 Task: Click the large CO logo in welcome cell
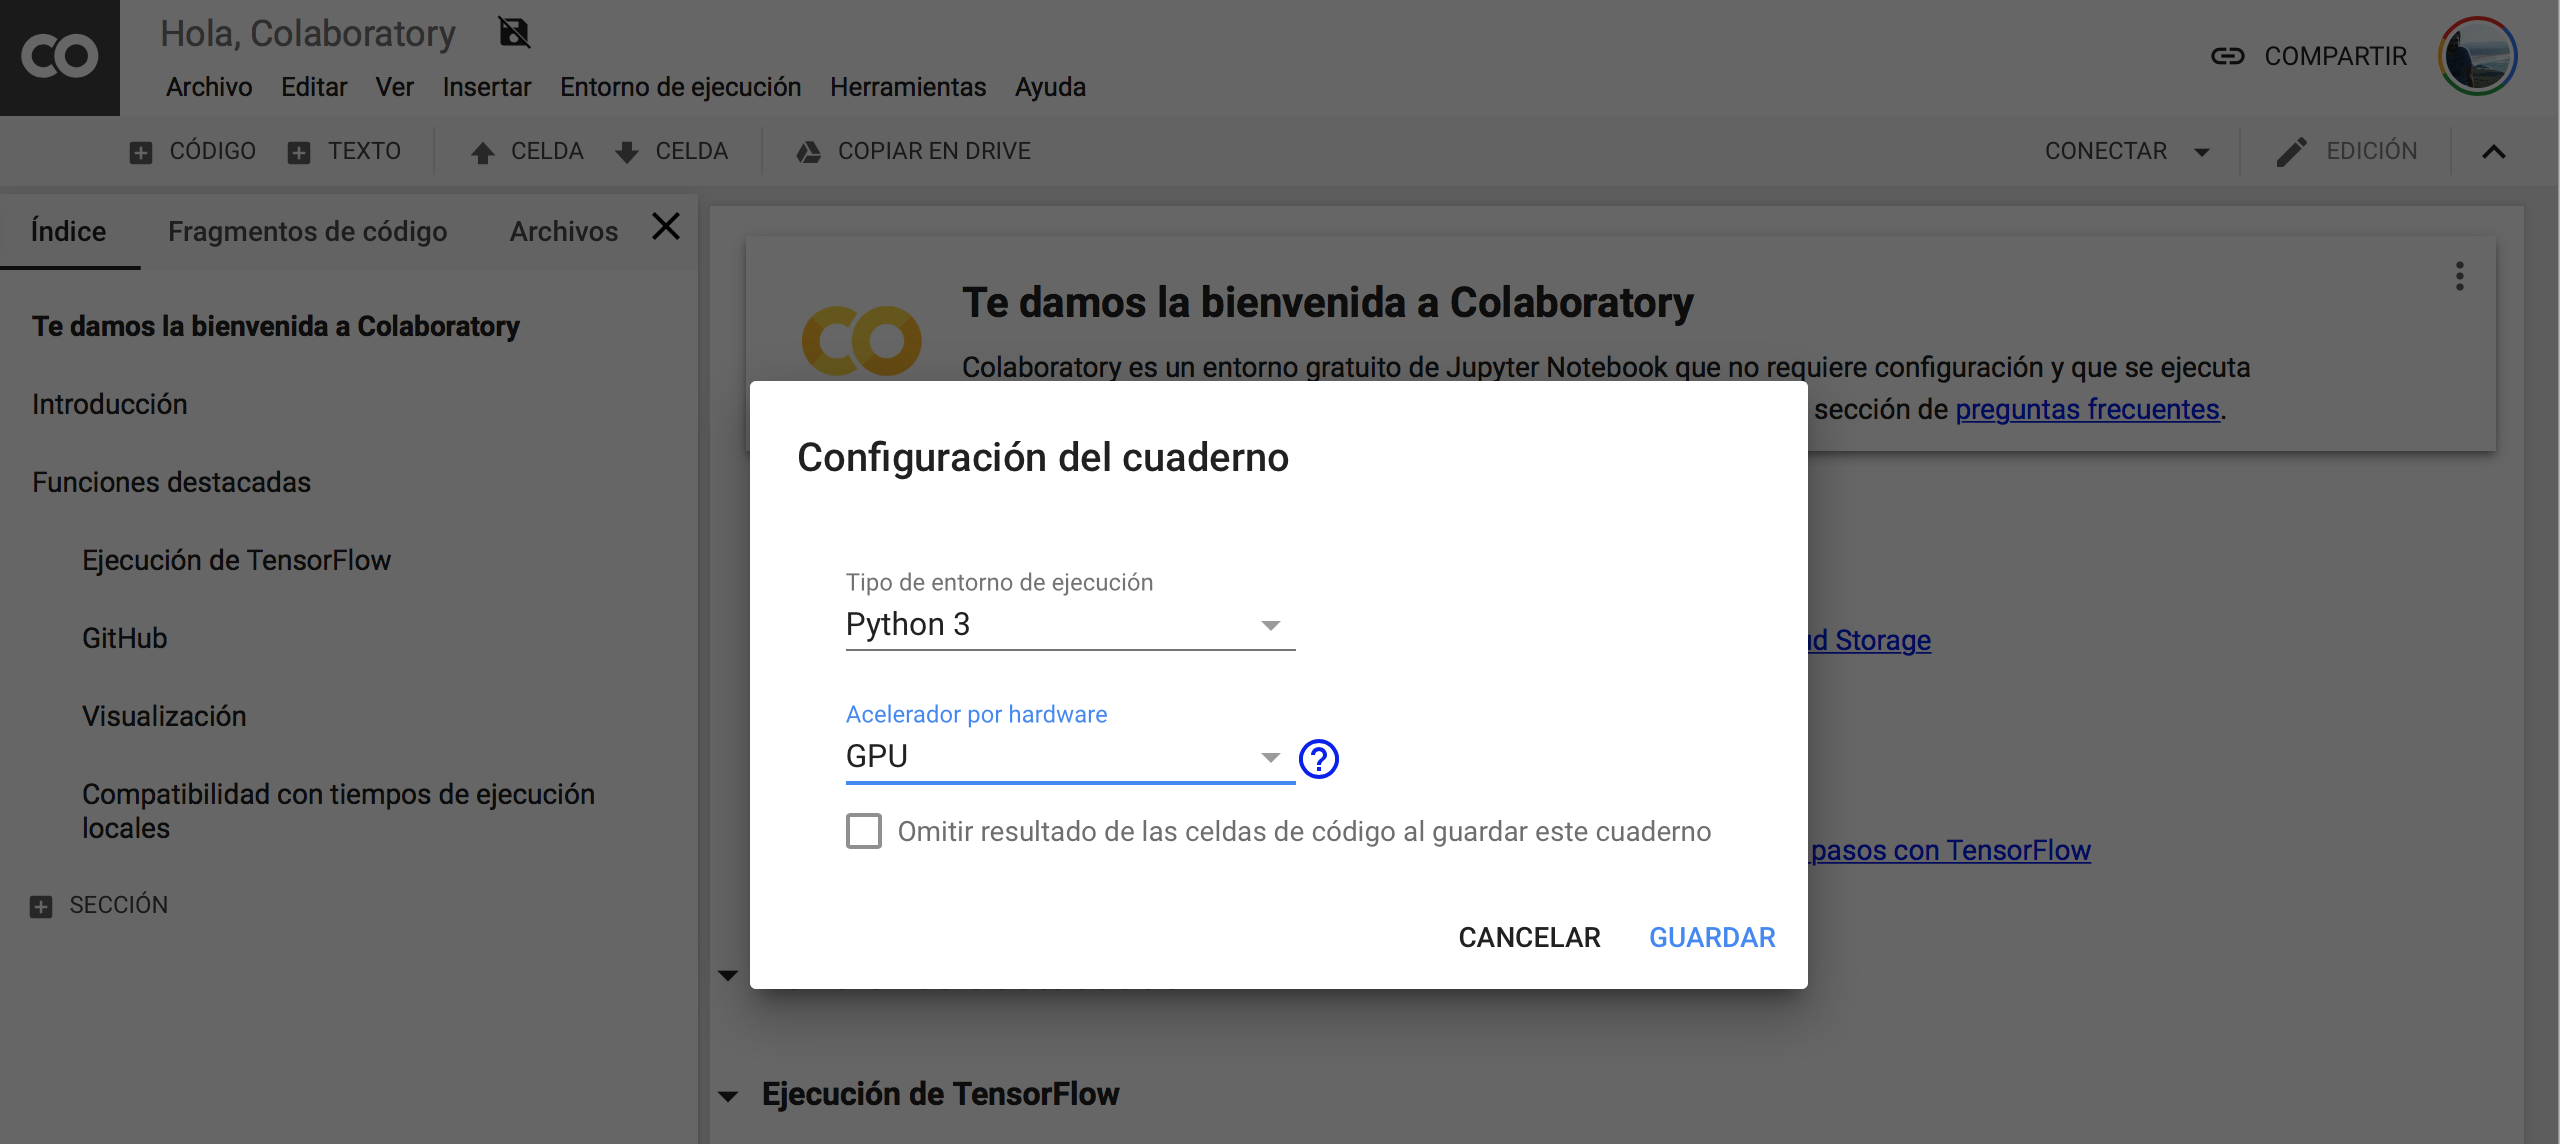861,341
